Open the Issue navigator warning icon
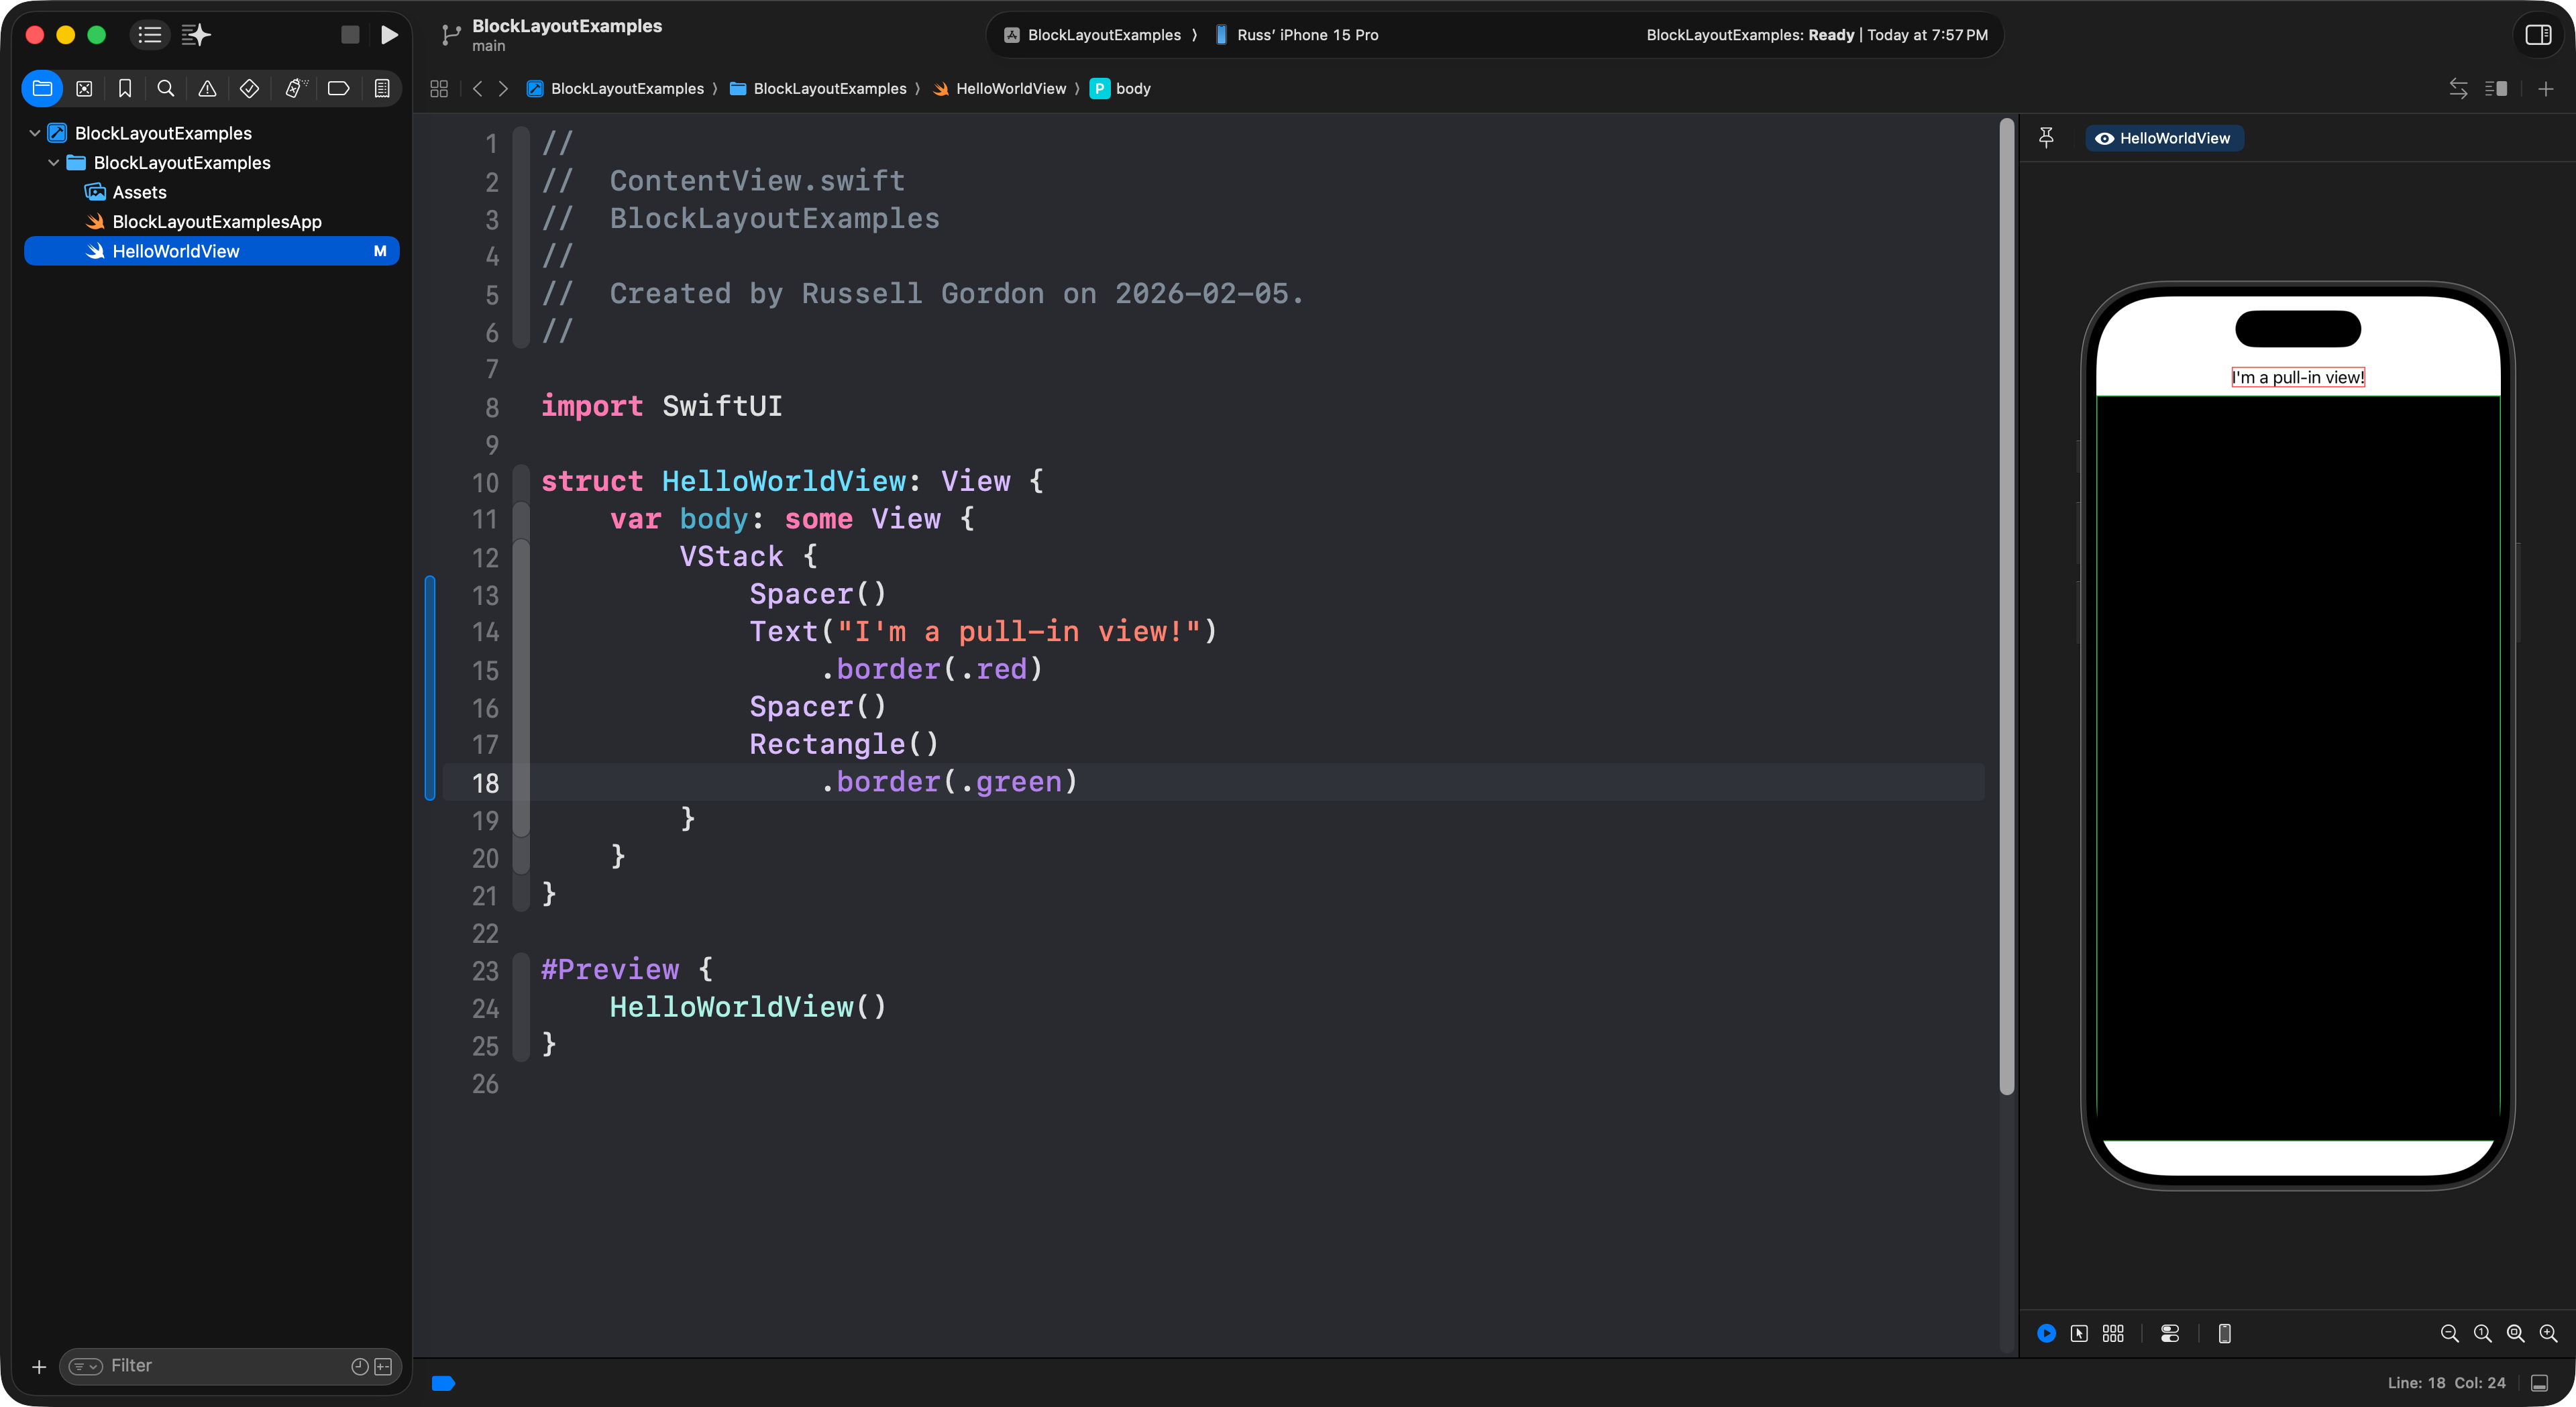The width and height of the screenshot is (2576, 1407). coord(207,88)
